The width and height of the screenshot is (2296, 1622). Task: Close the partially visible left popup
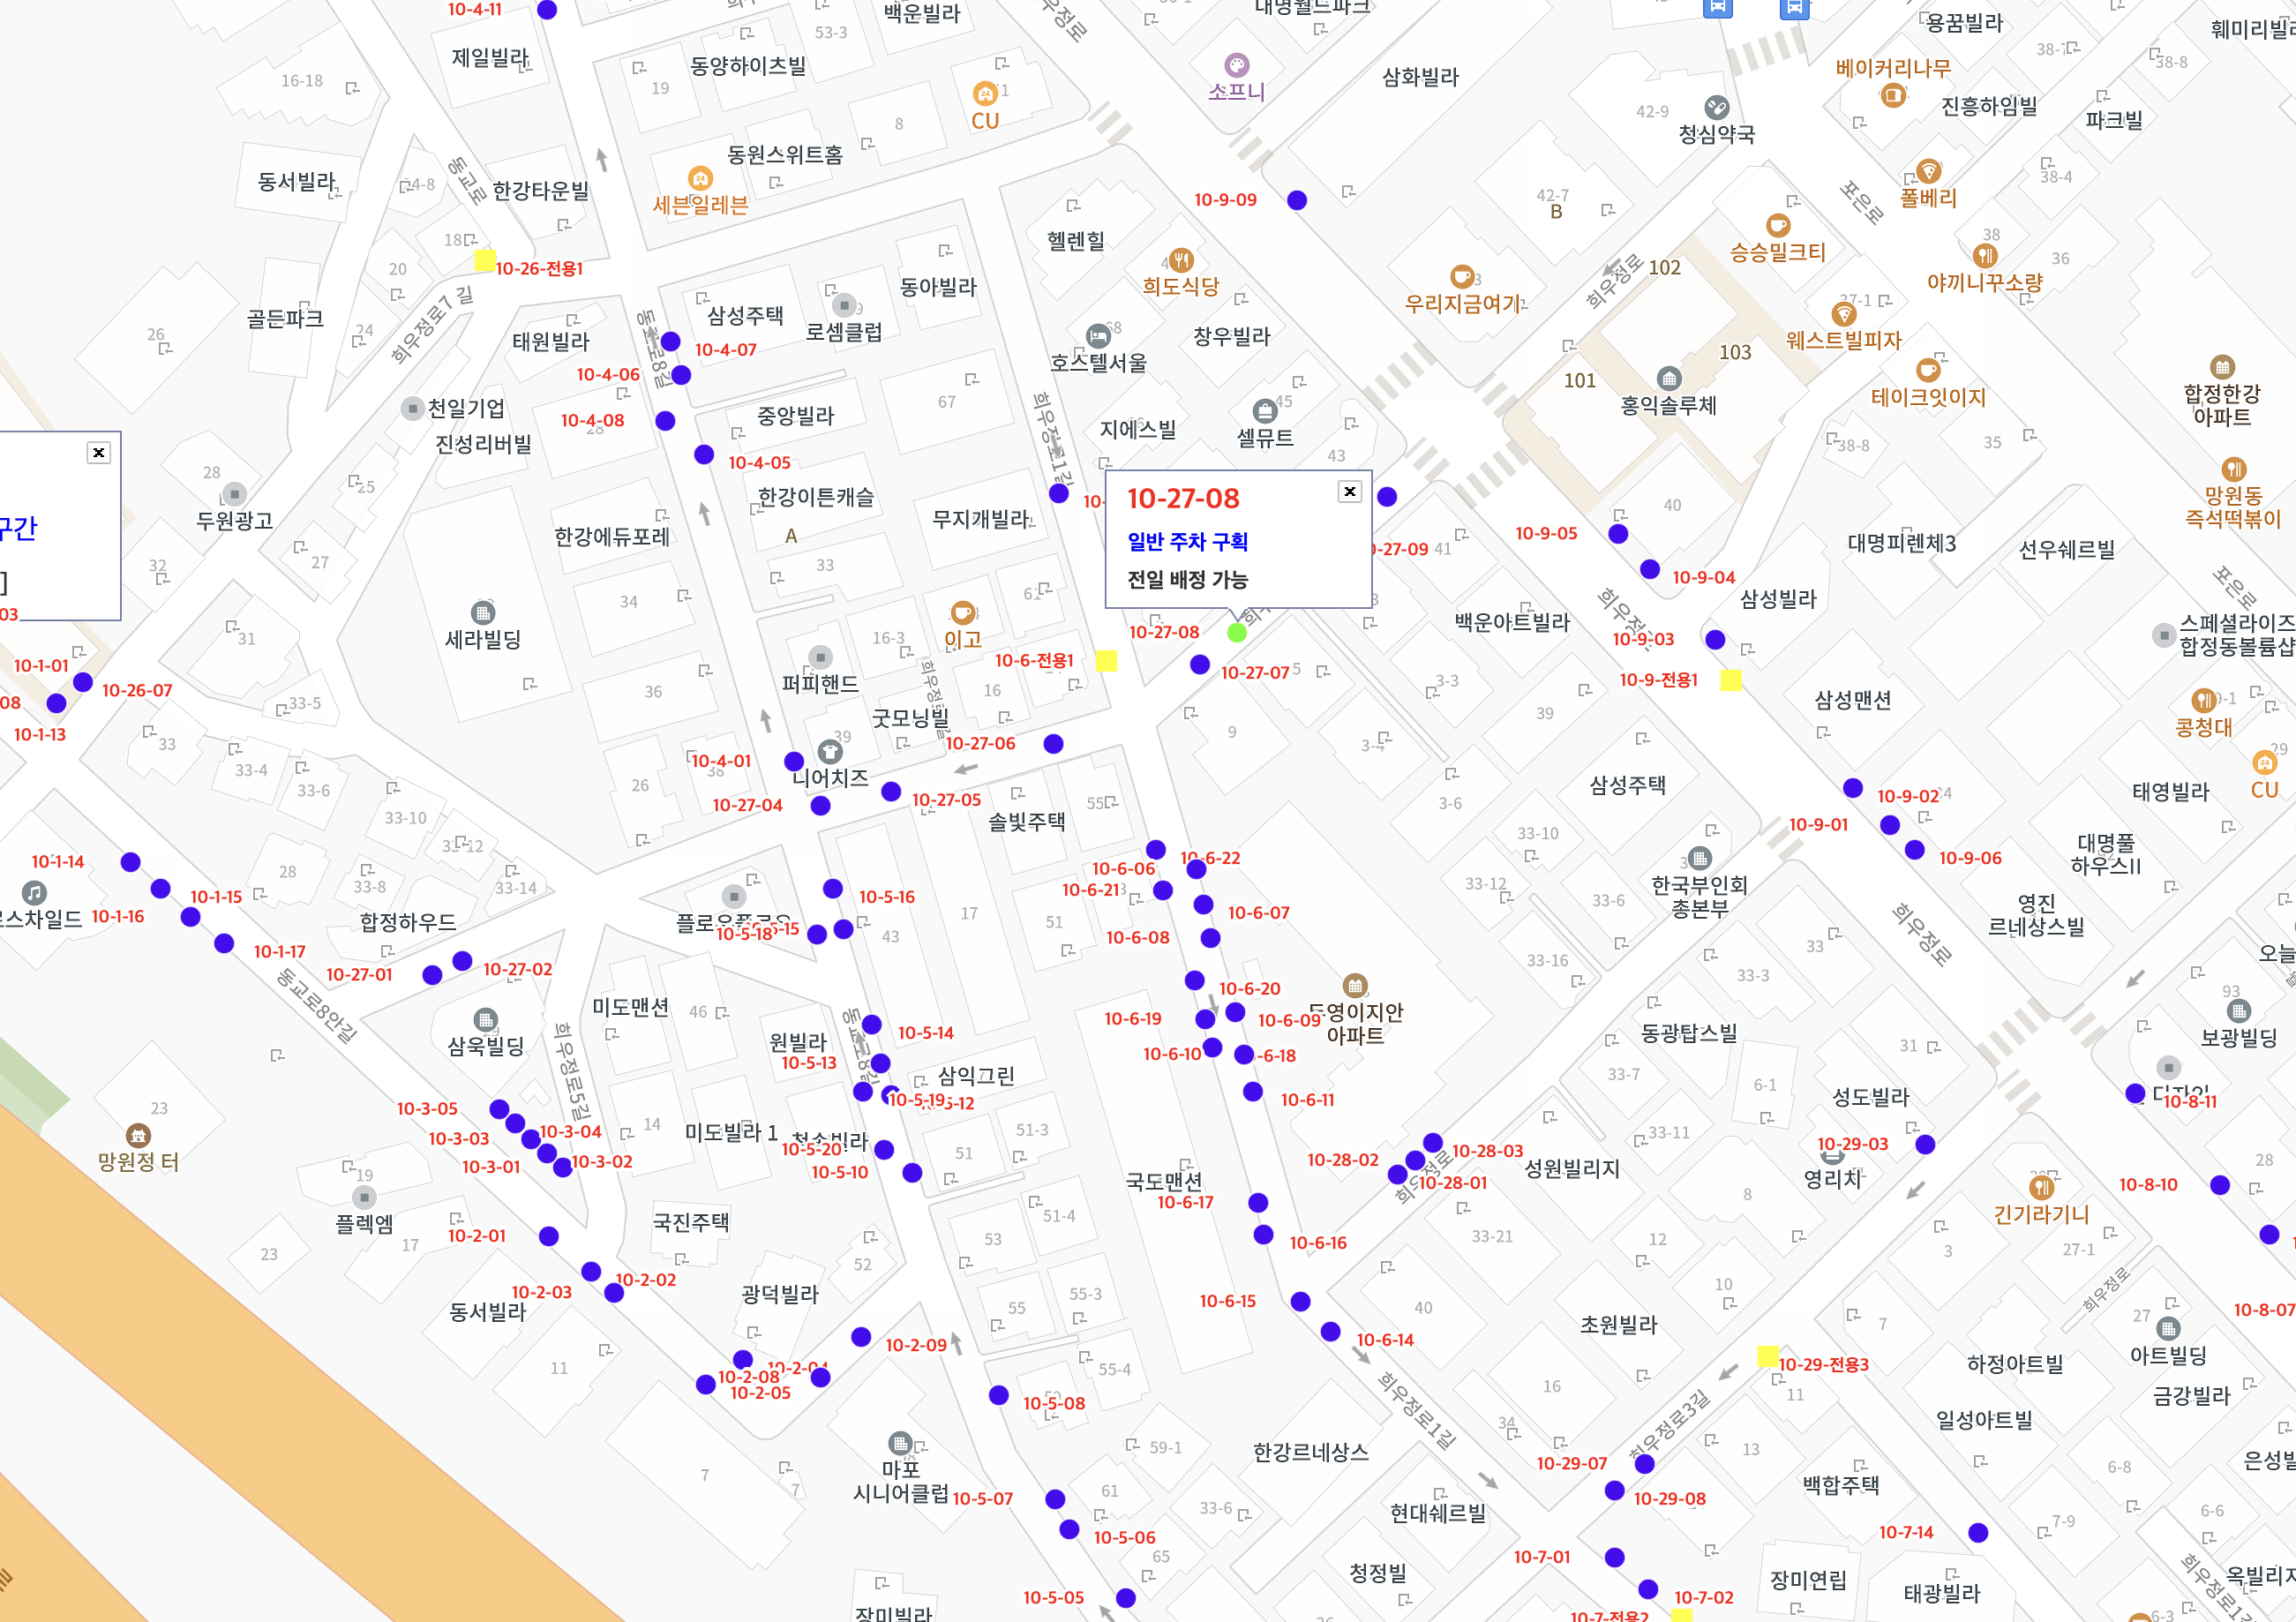tap(98, 452)
